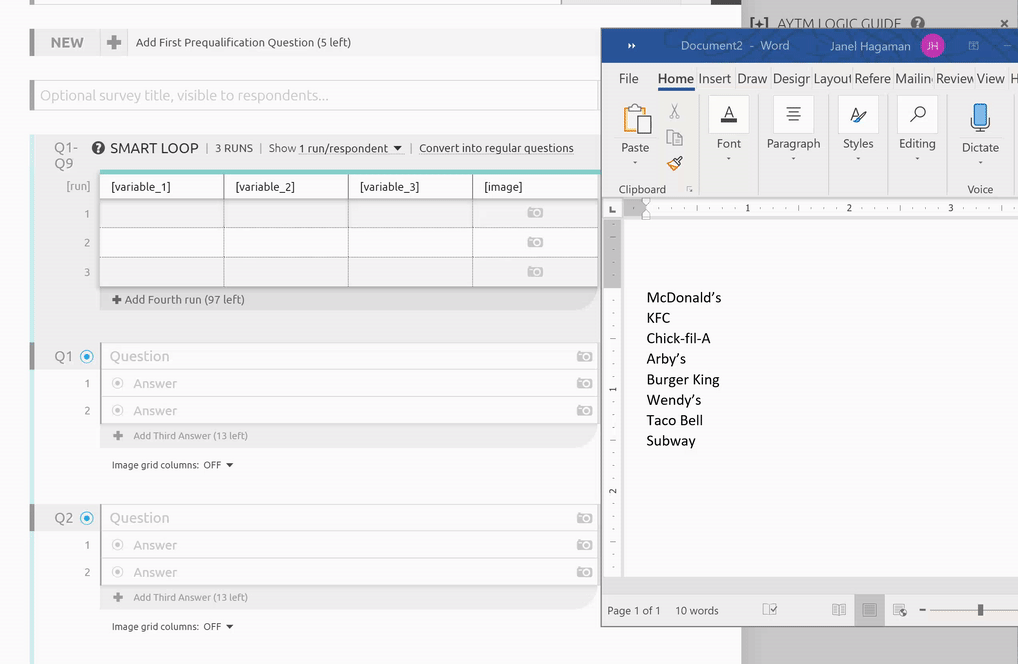Viewport: 1018px width, 664px height.
Task: Add image for run 2 camera icon
Action: (x=535, y=242)
